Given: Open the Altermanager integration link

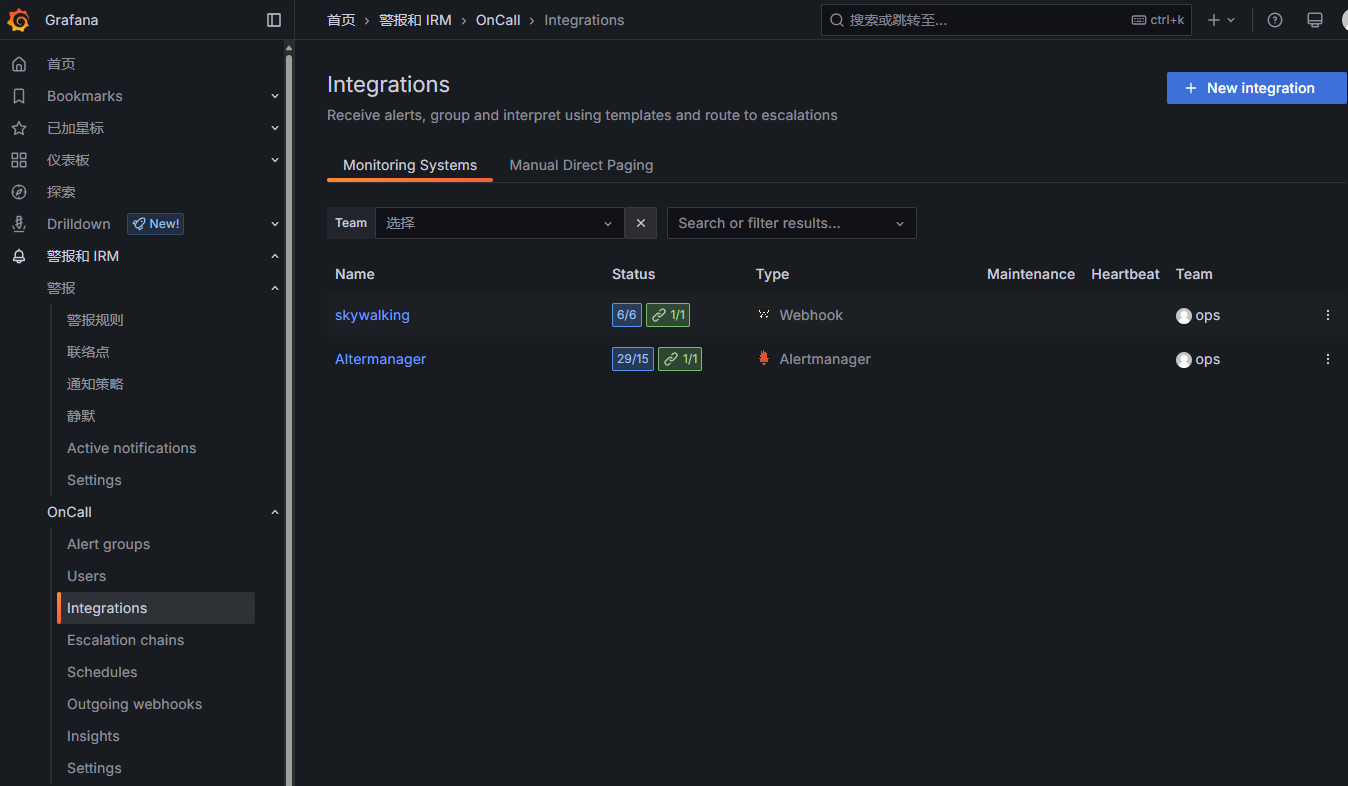Looking at the screenshot, I should coord(380,359).
